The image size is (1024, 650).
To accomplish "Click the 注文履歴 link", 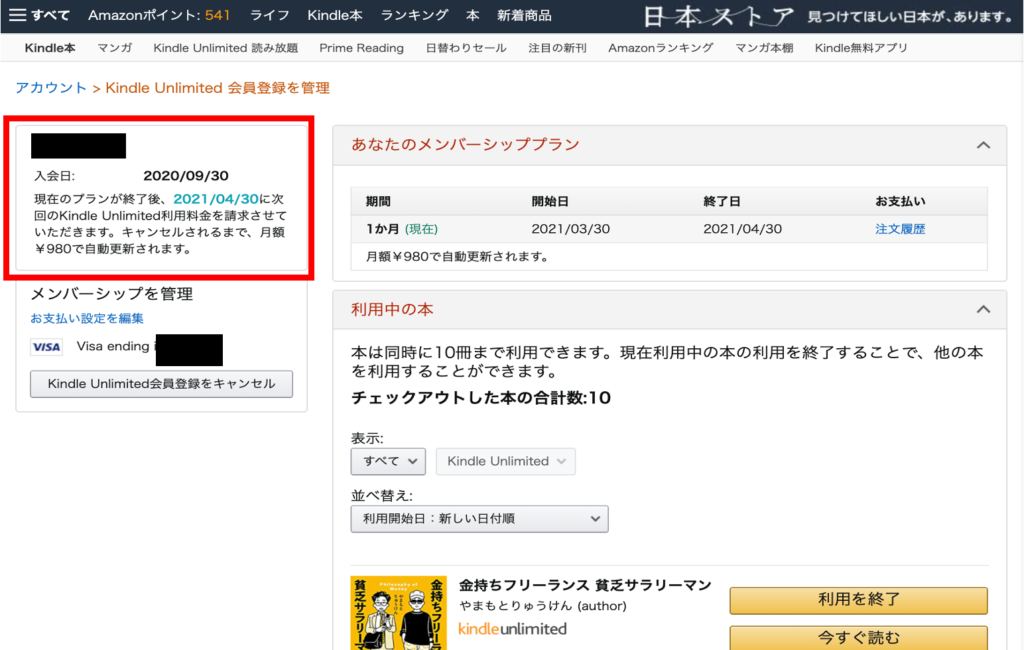I will tap(900, 229).
